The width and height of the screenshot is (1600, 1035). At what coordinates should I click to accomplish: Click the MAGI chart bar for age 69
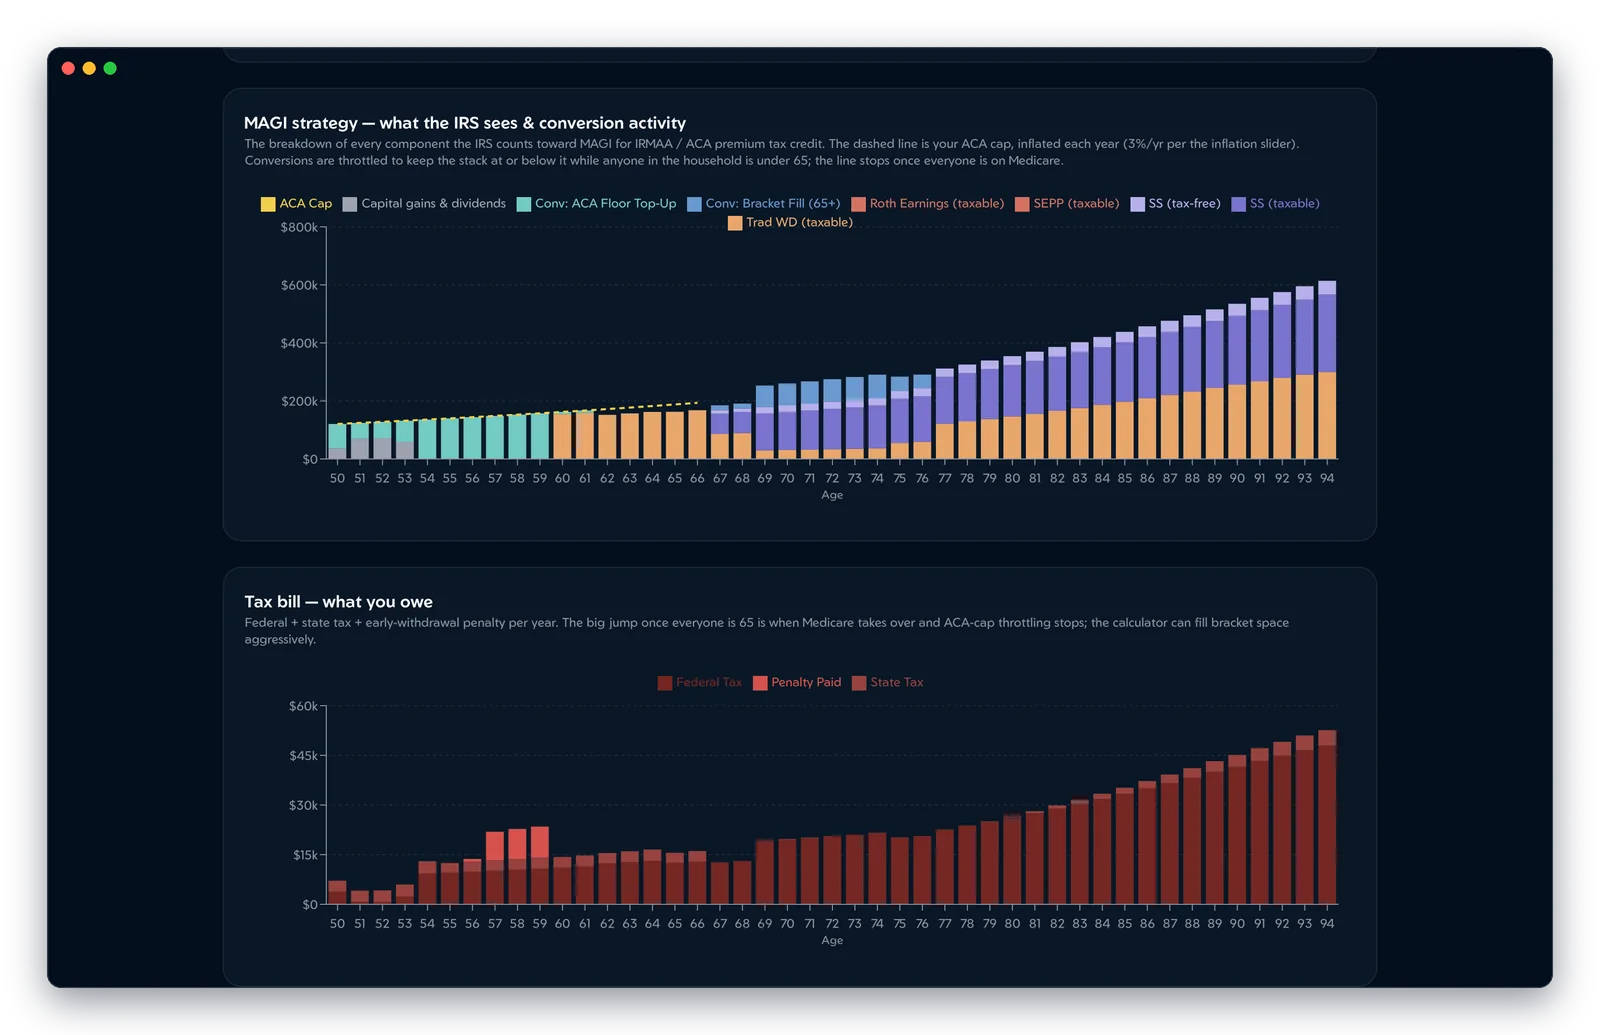pyautogui.click(x=765, y=422)
